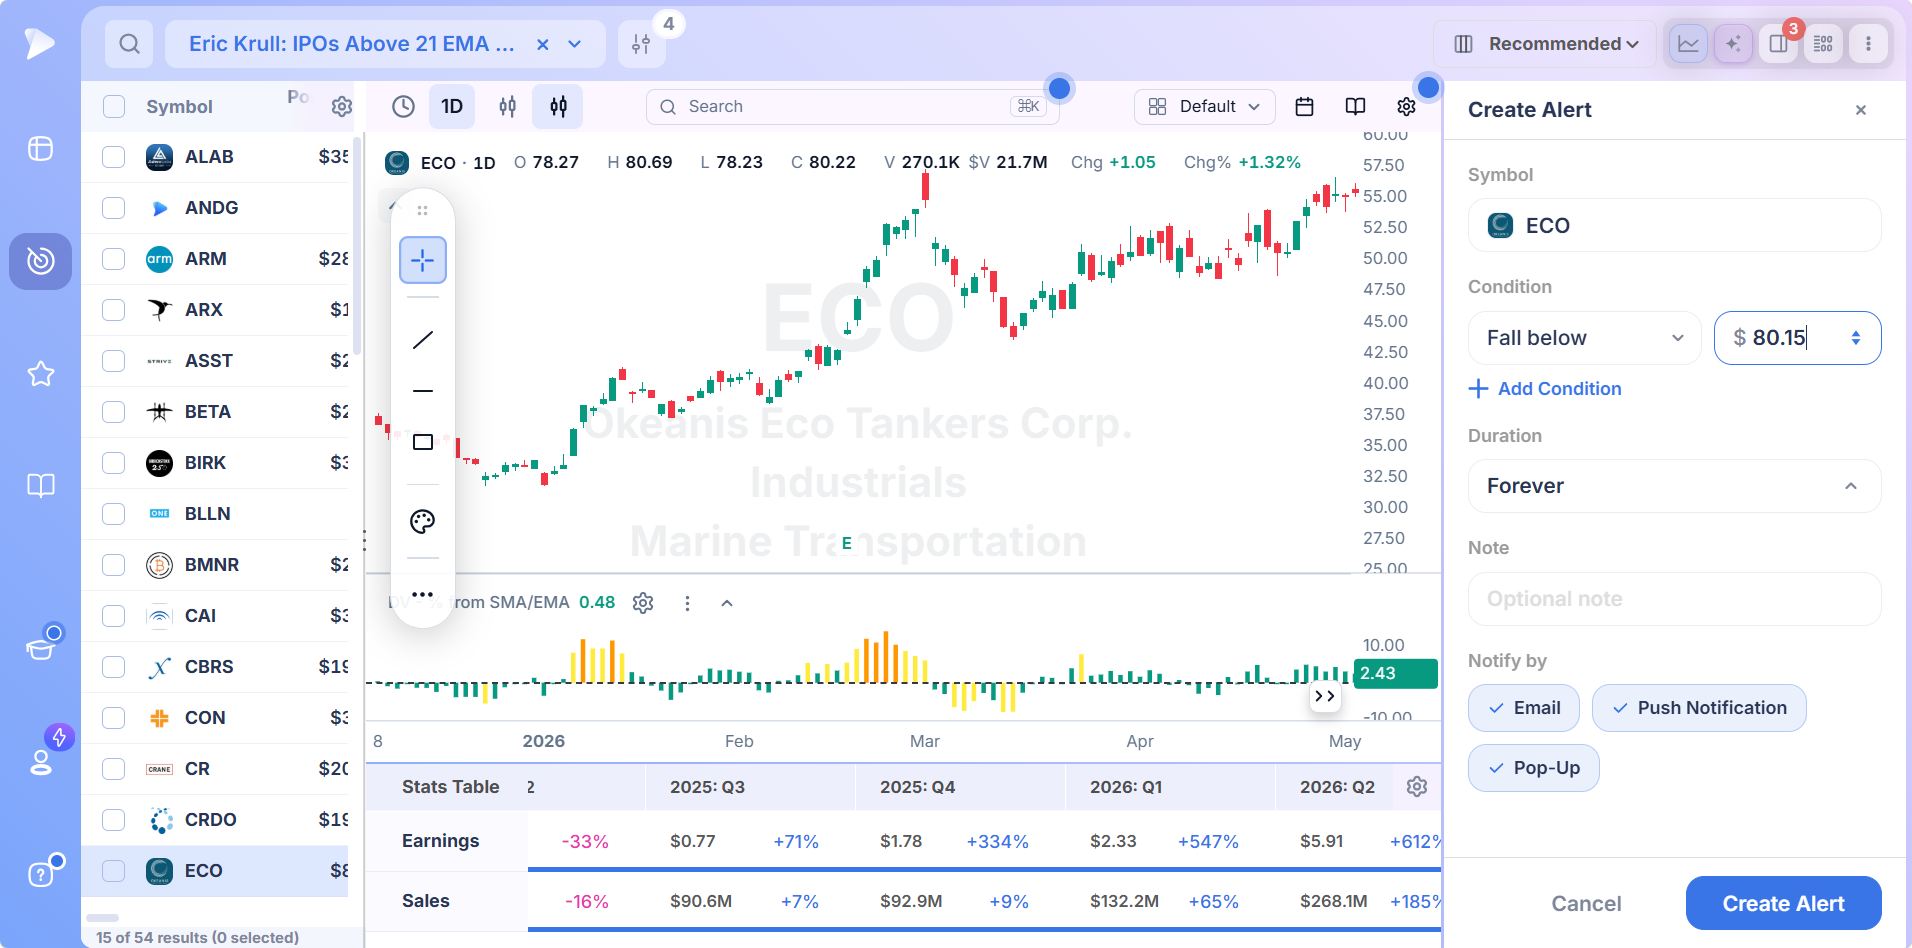Click the price stepper arrows in alert value
Screen dimensions: 1912x948
(x=1856, y=338)
